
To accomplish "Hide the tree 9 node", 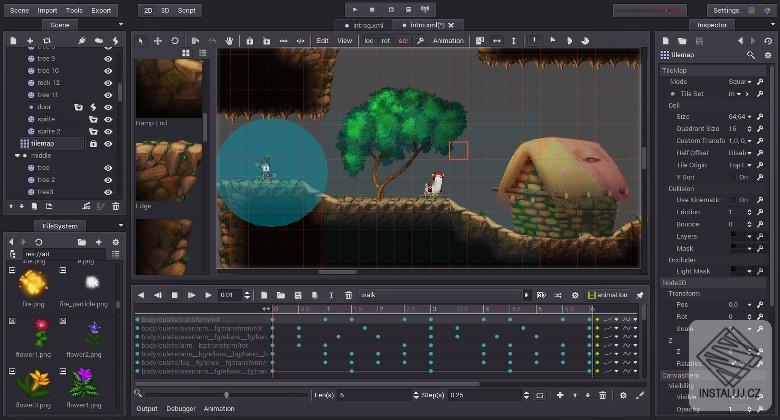I will pos(108,59).
